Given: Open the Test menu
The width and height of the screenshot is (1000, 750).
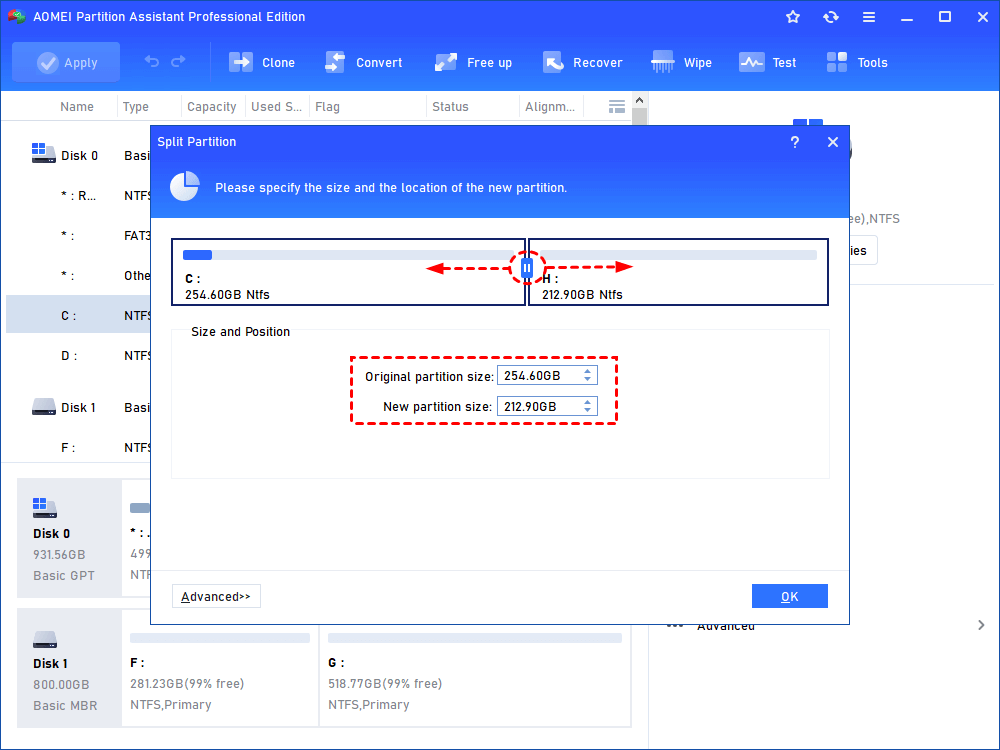Looking at the screenshot, I should click(768, 62).
